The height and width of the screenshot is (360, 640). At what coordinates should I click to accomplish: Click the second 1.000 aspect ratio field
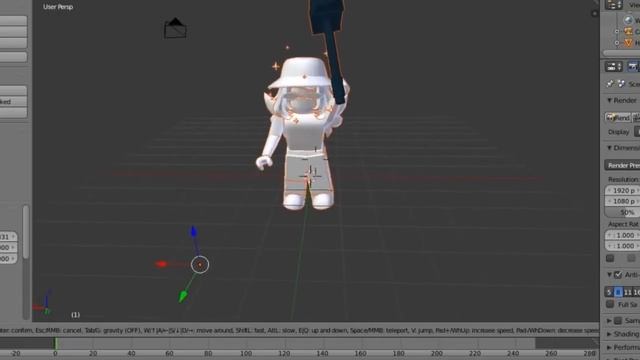coord(622,246)
